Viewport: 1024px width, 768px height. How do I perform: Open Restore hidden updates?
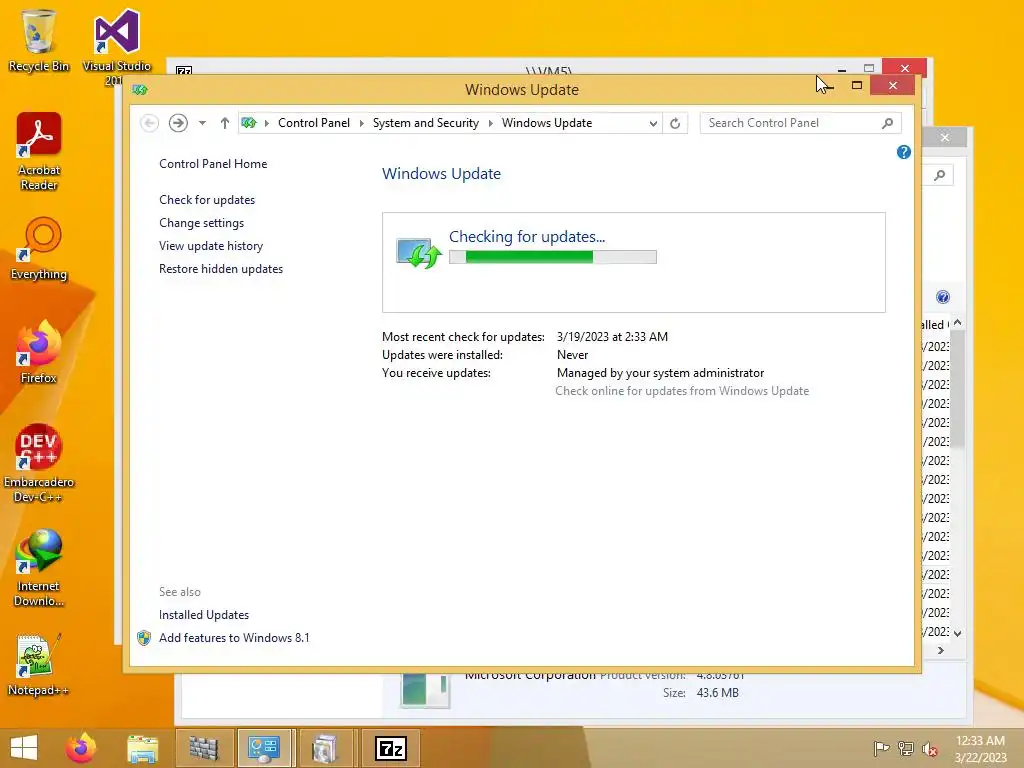point(221,268)
